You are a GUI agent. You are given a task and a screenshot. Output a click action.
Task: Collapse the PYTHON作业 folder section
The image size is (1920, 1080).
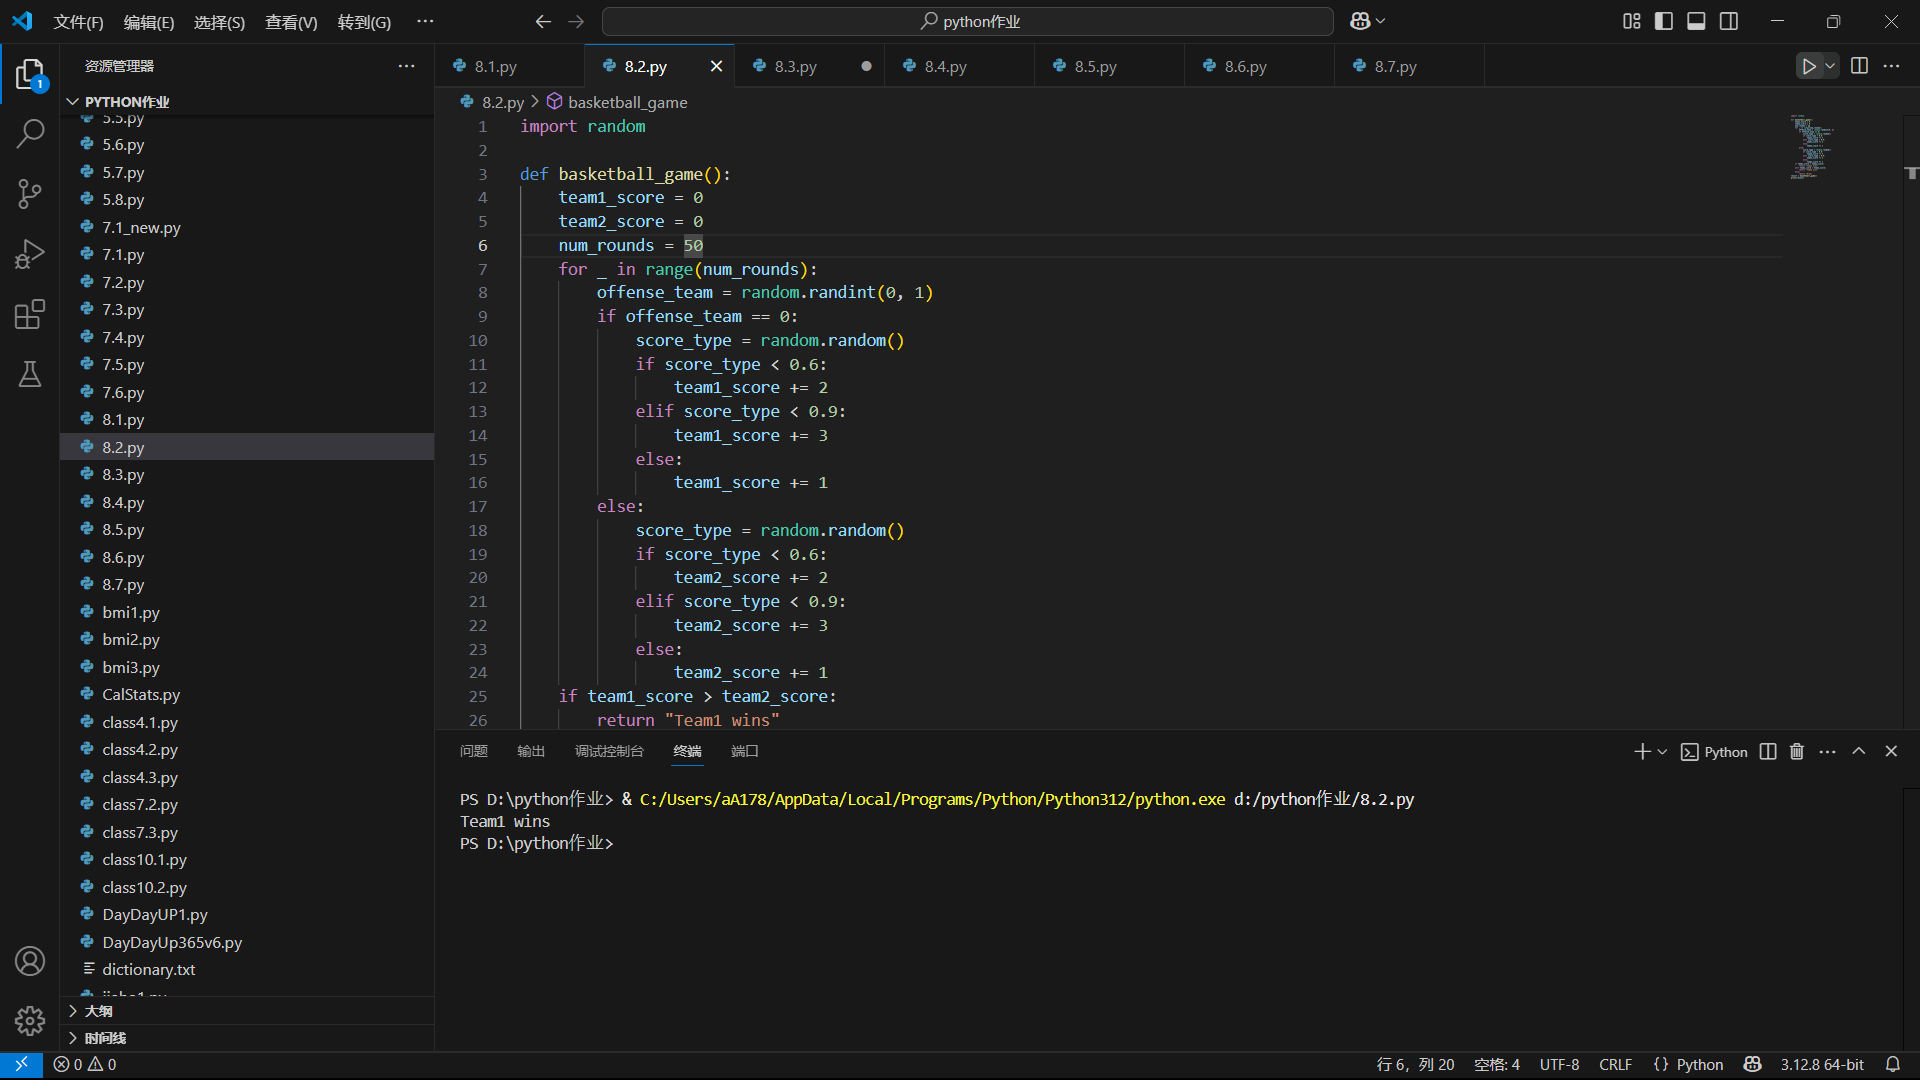(x=126, y=102)
